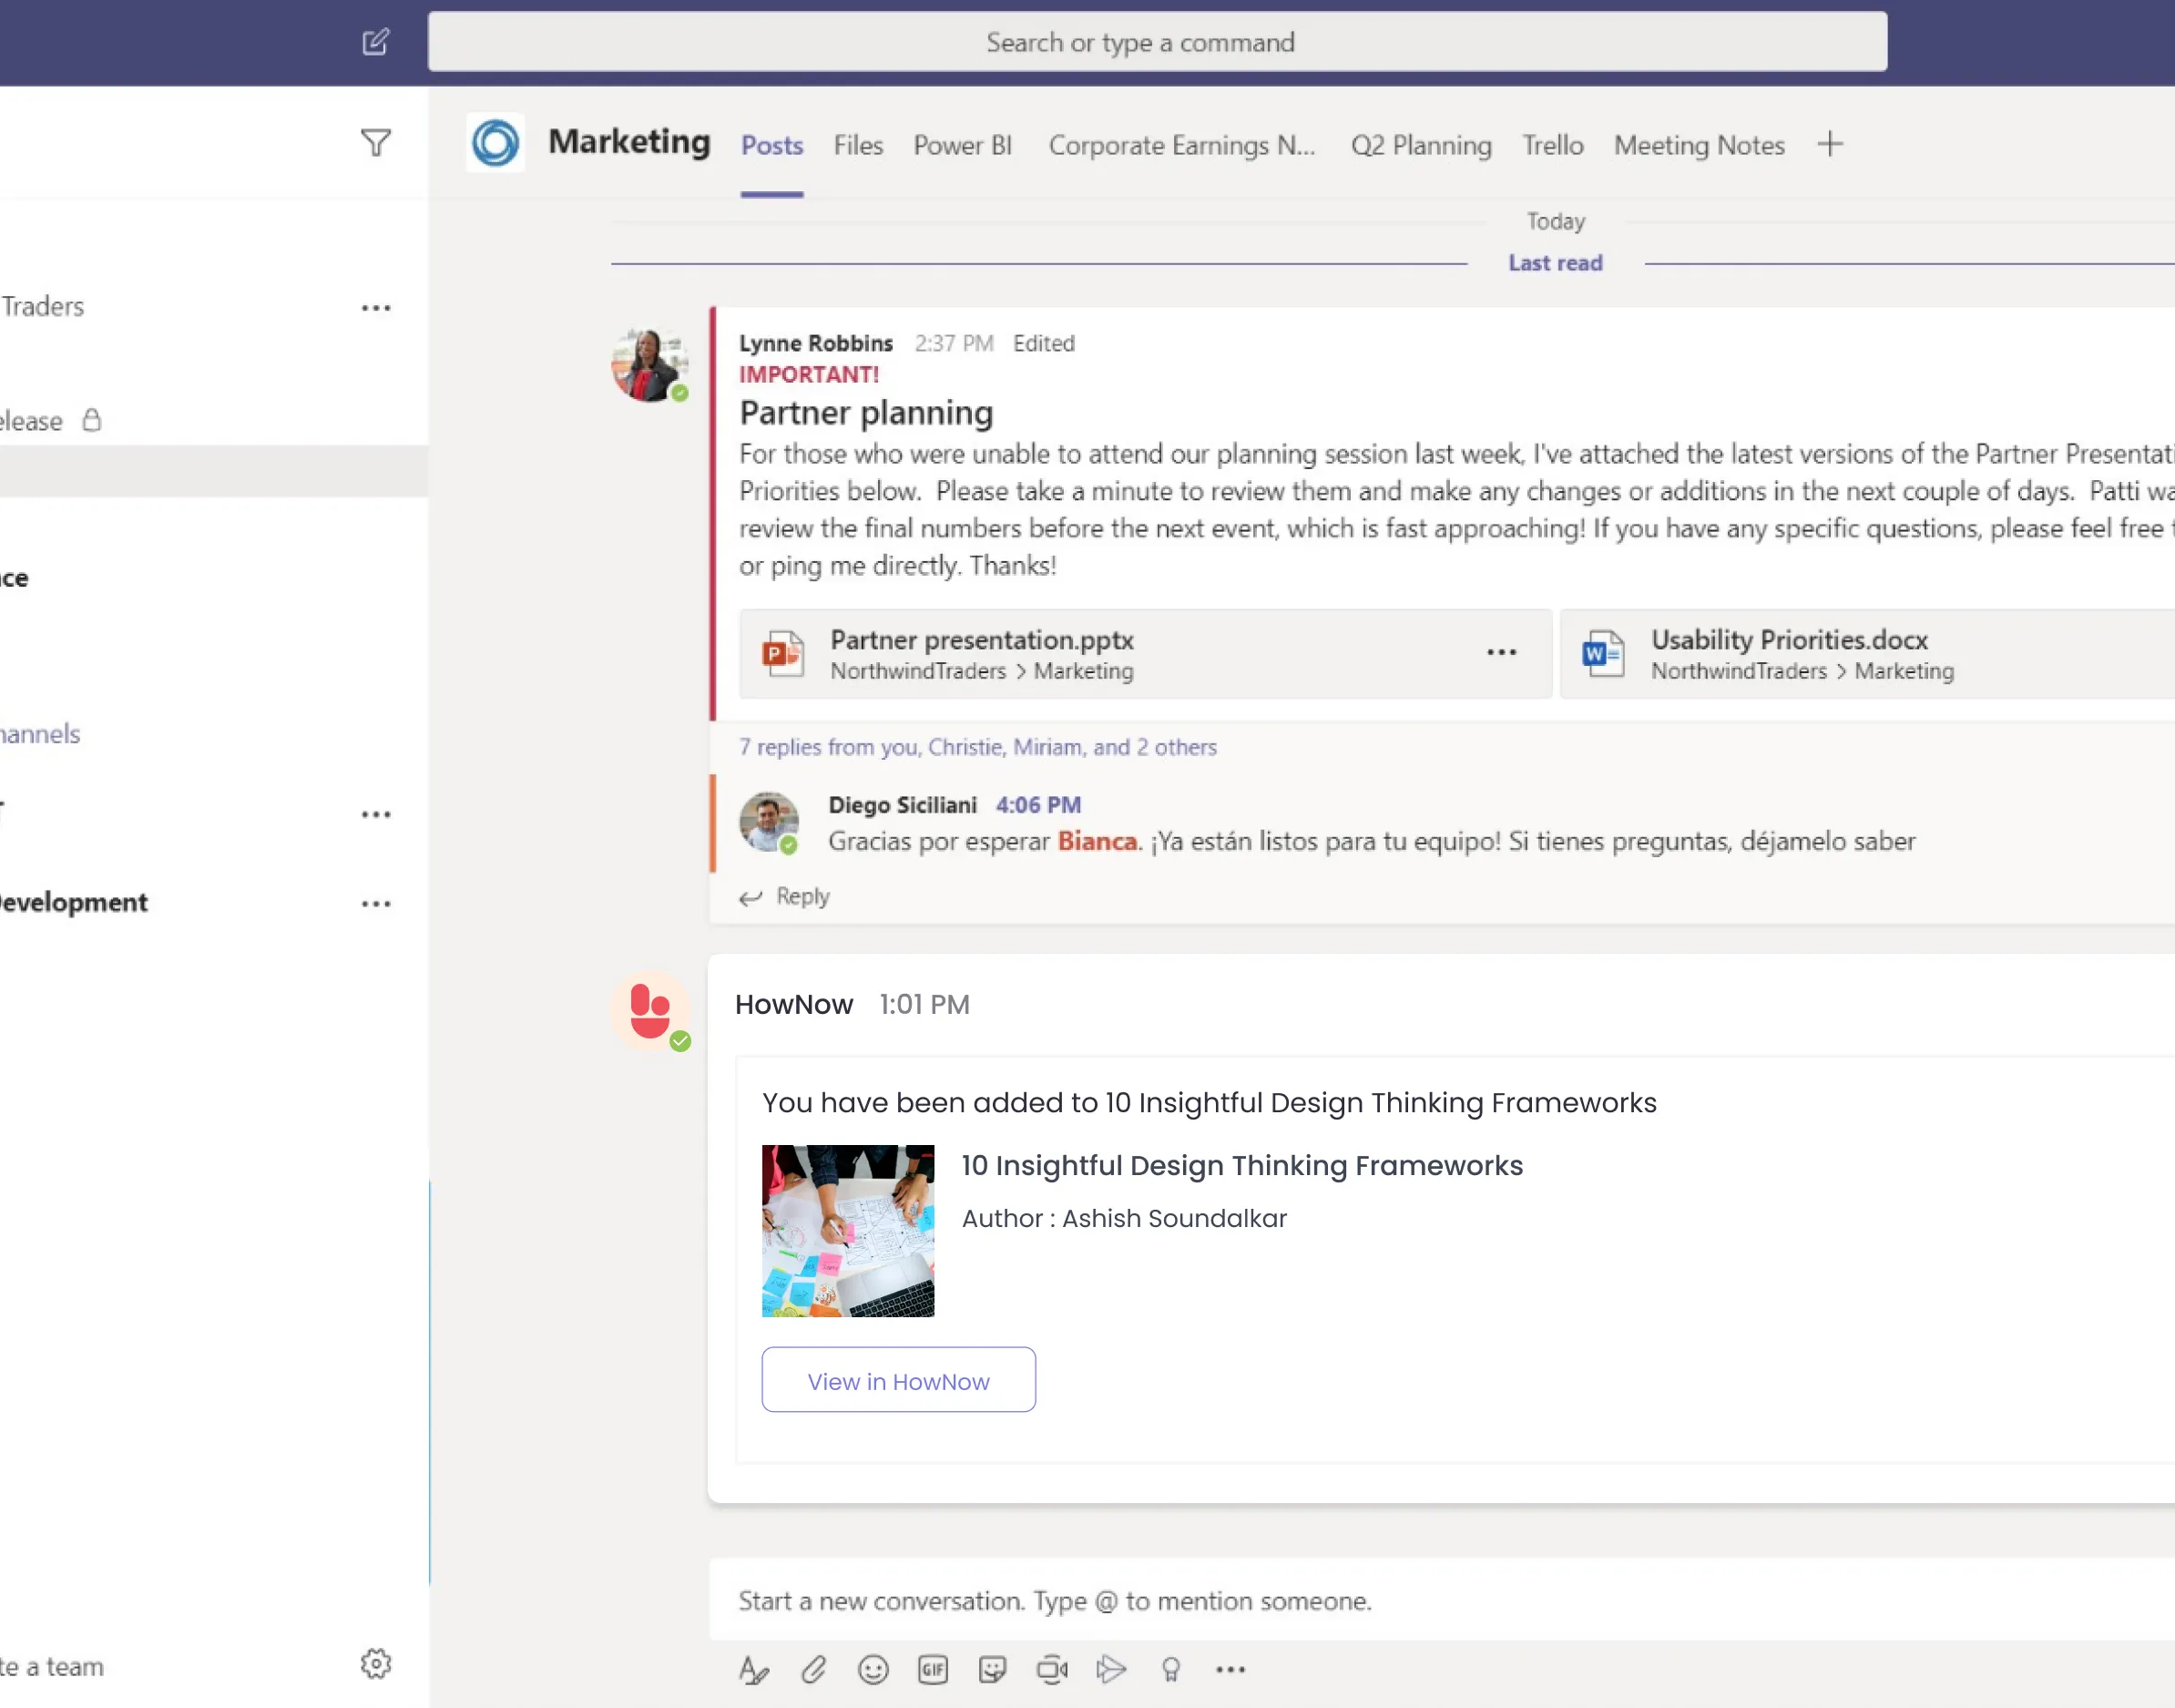Image resolution: width=2175 pixels, height=1708 pixels.
Task: Attach a file using the paperclip icon
Action: pyautogui.click(x=813, y=1669)
